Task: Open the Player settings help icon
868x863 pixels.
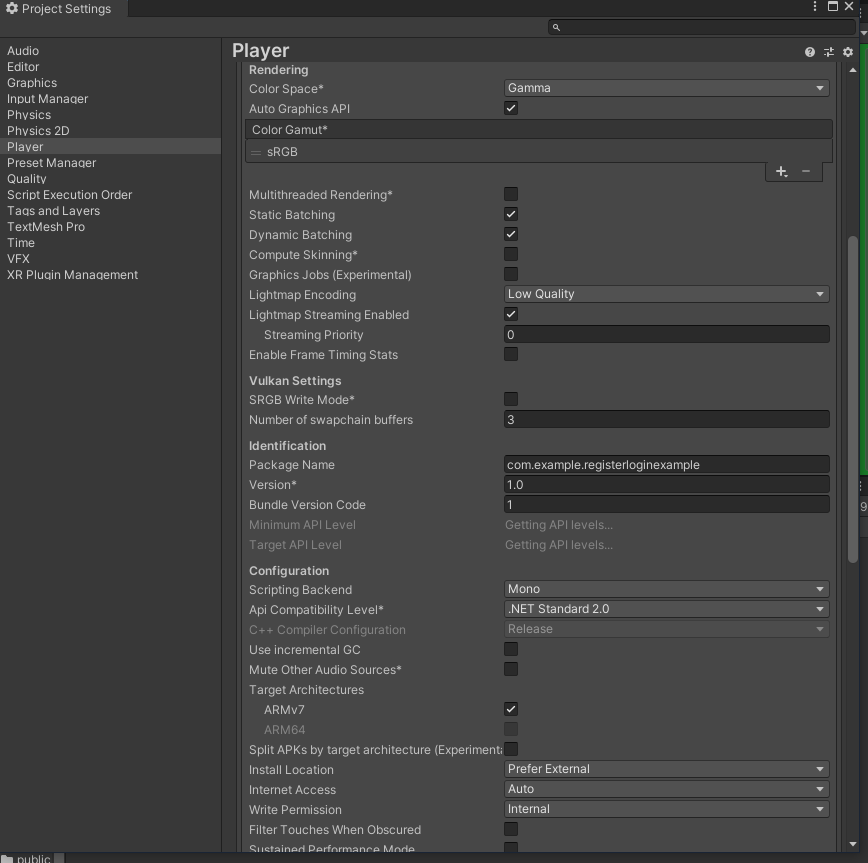Action: point(809,51)
